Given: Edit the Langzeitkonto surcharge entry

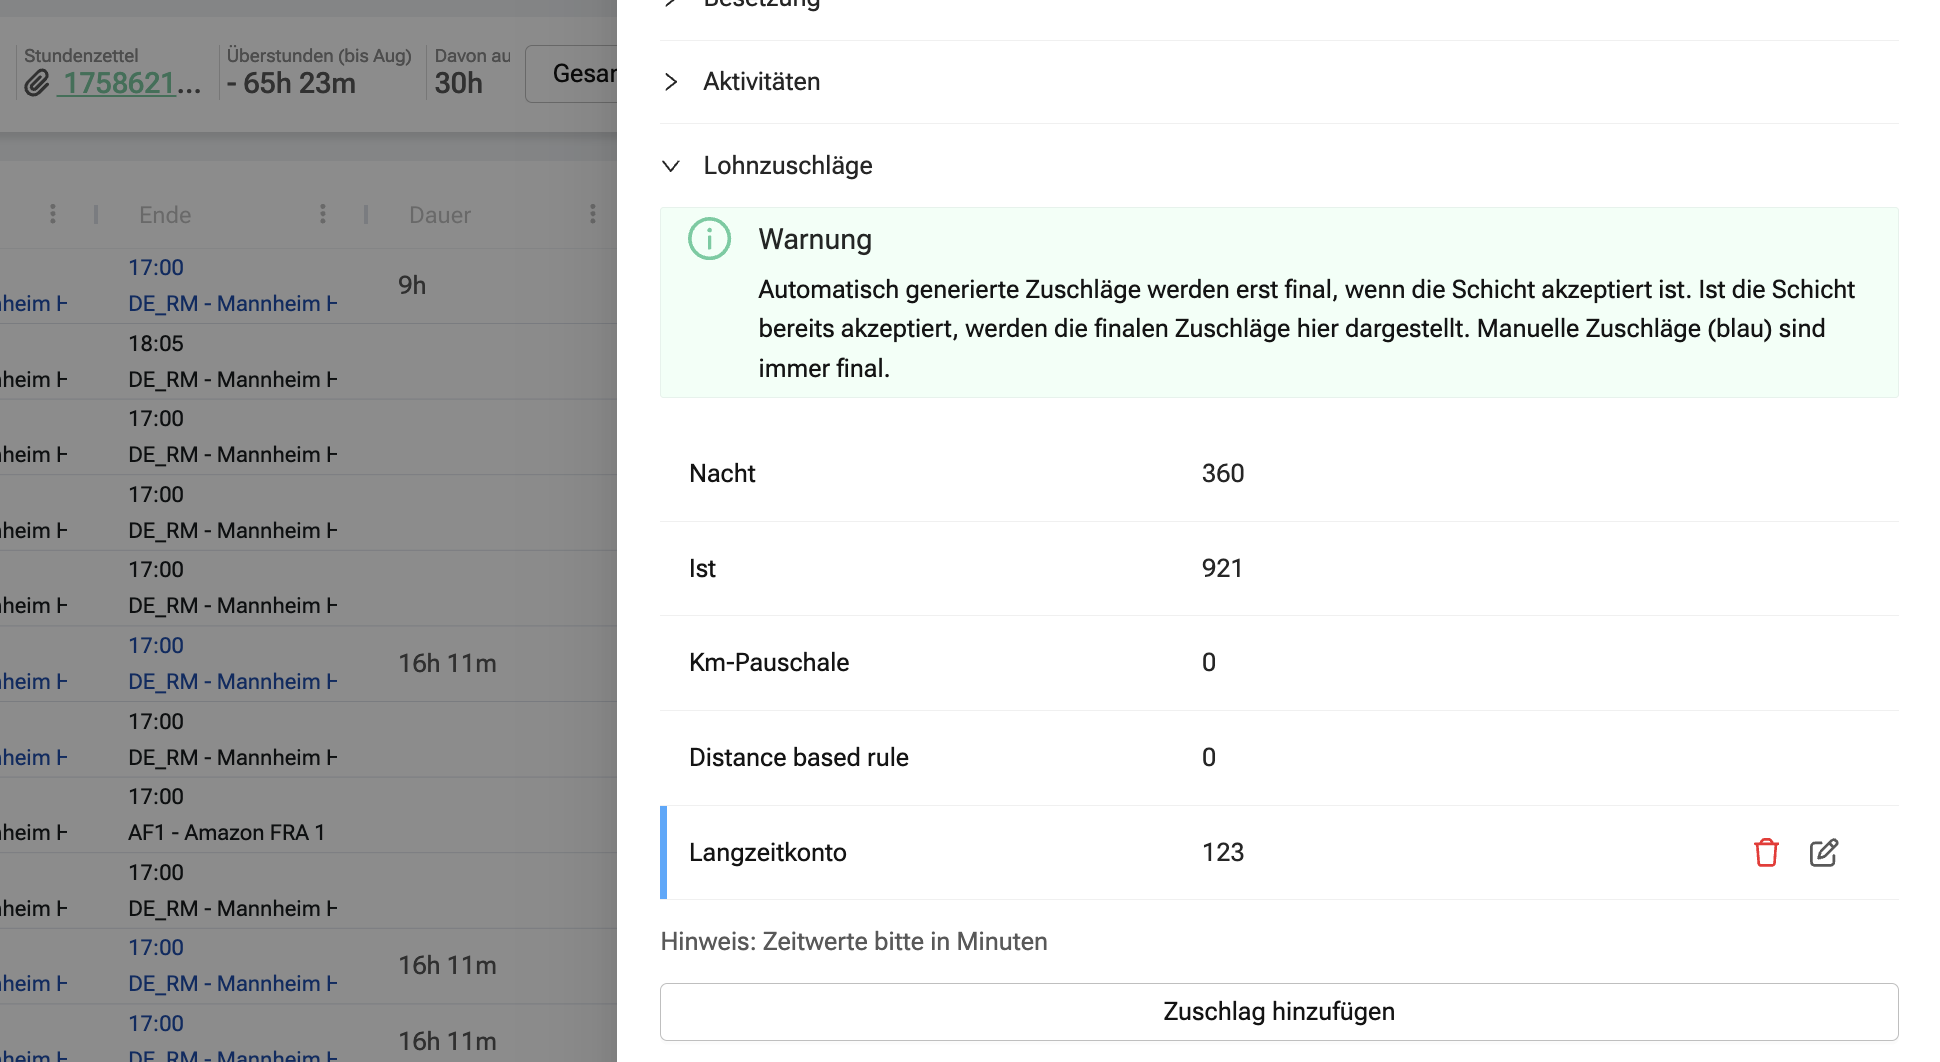Looking at the screenshot, I should [x=1823, y=853].
